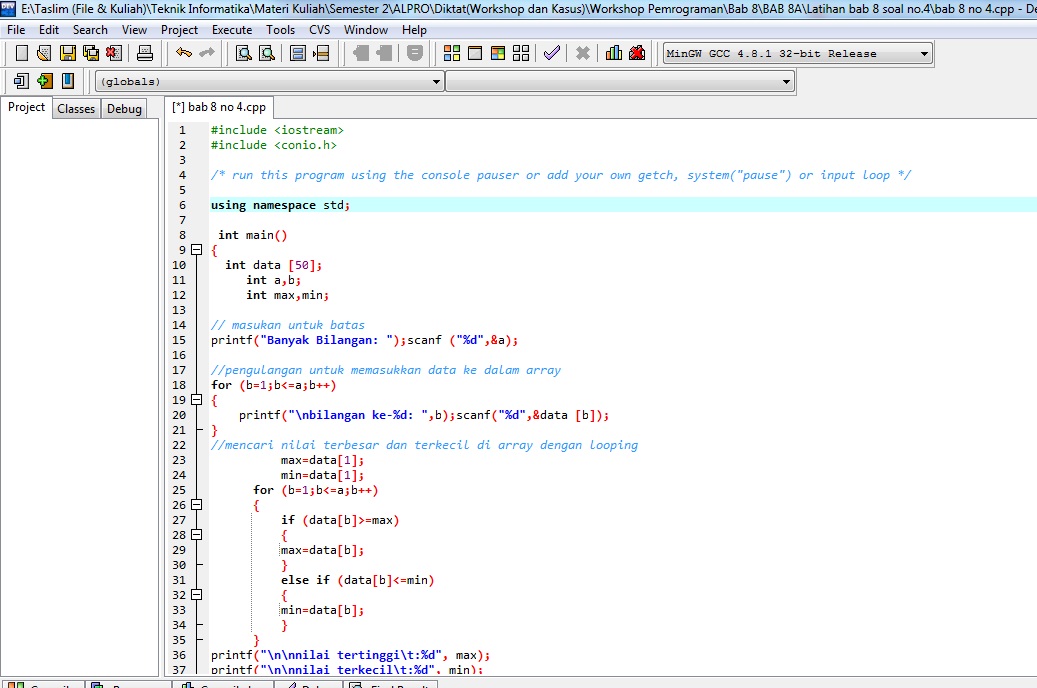
Task: Click the line number 6 in the gutter
Action: click(182, 205)
